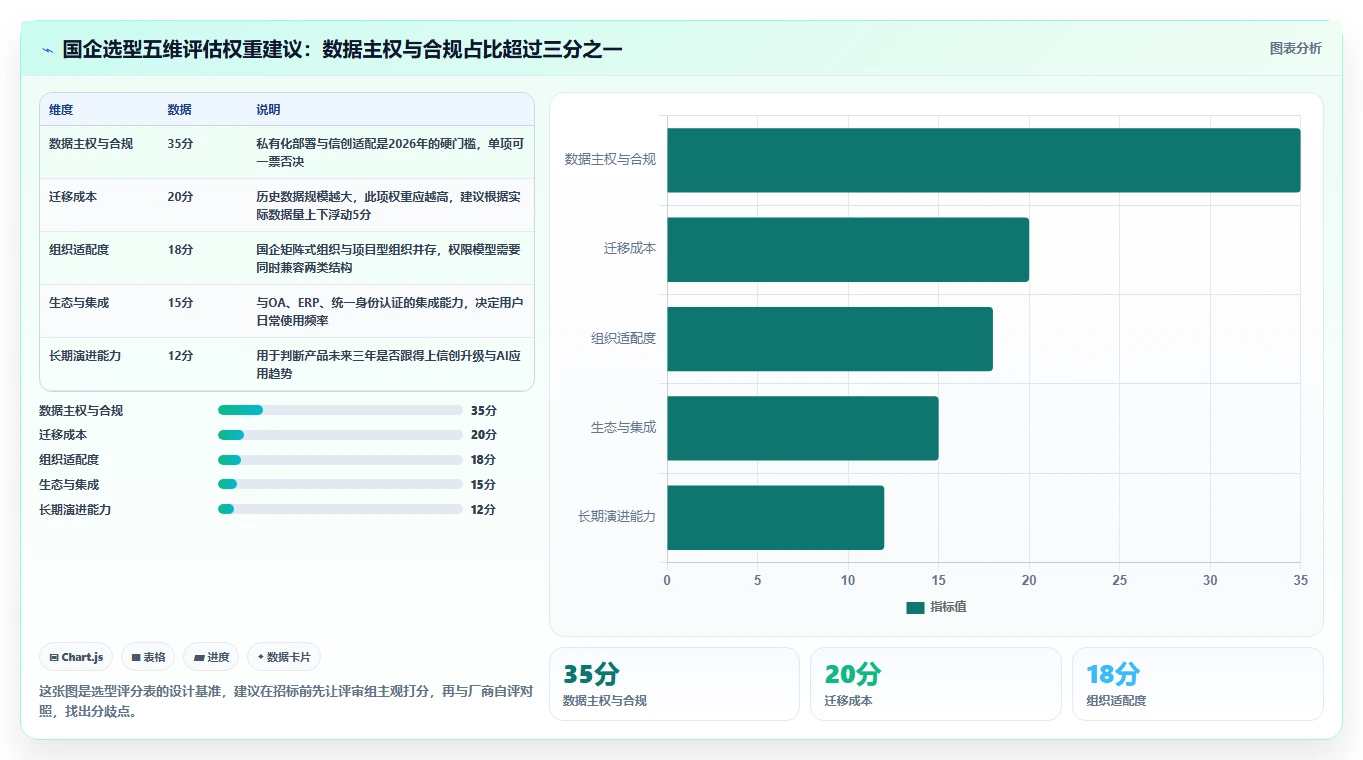Viewport: 1363px width, 760px height.
Task: Click the 35分 value in progress list
Action: (484, 410)
